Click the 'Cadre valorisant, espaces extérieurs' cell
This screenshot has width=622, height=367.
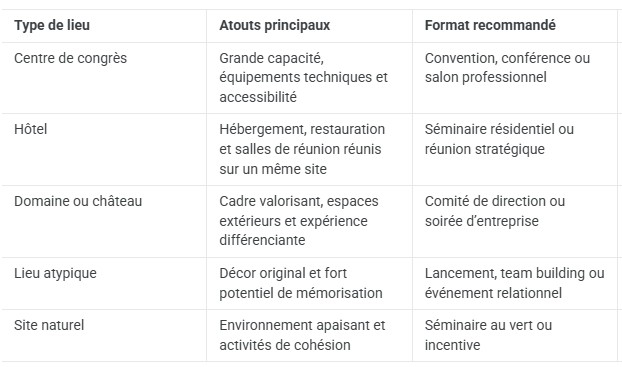pyautogui.click(x=299, y=221)
